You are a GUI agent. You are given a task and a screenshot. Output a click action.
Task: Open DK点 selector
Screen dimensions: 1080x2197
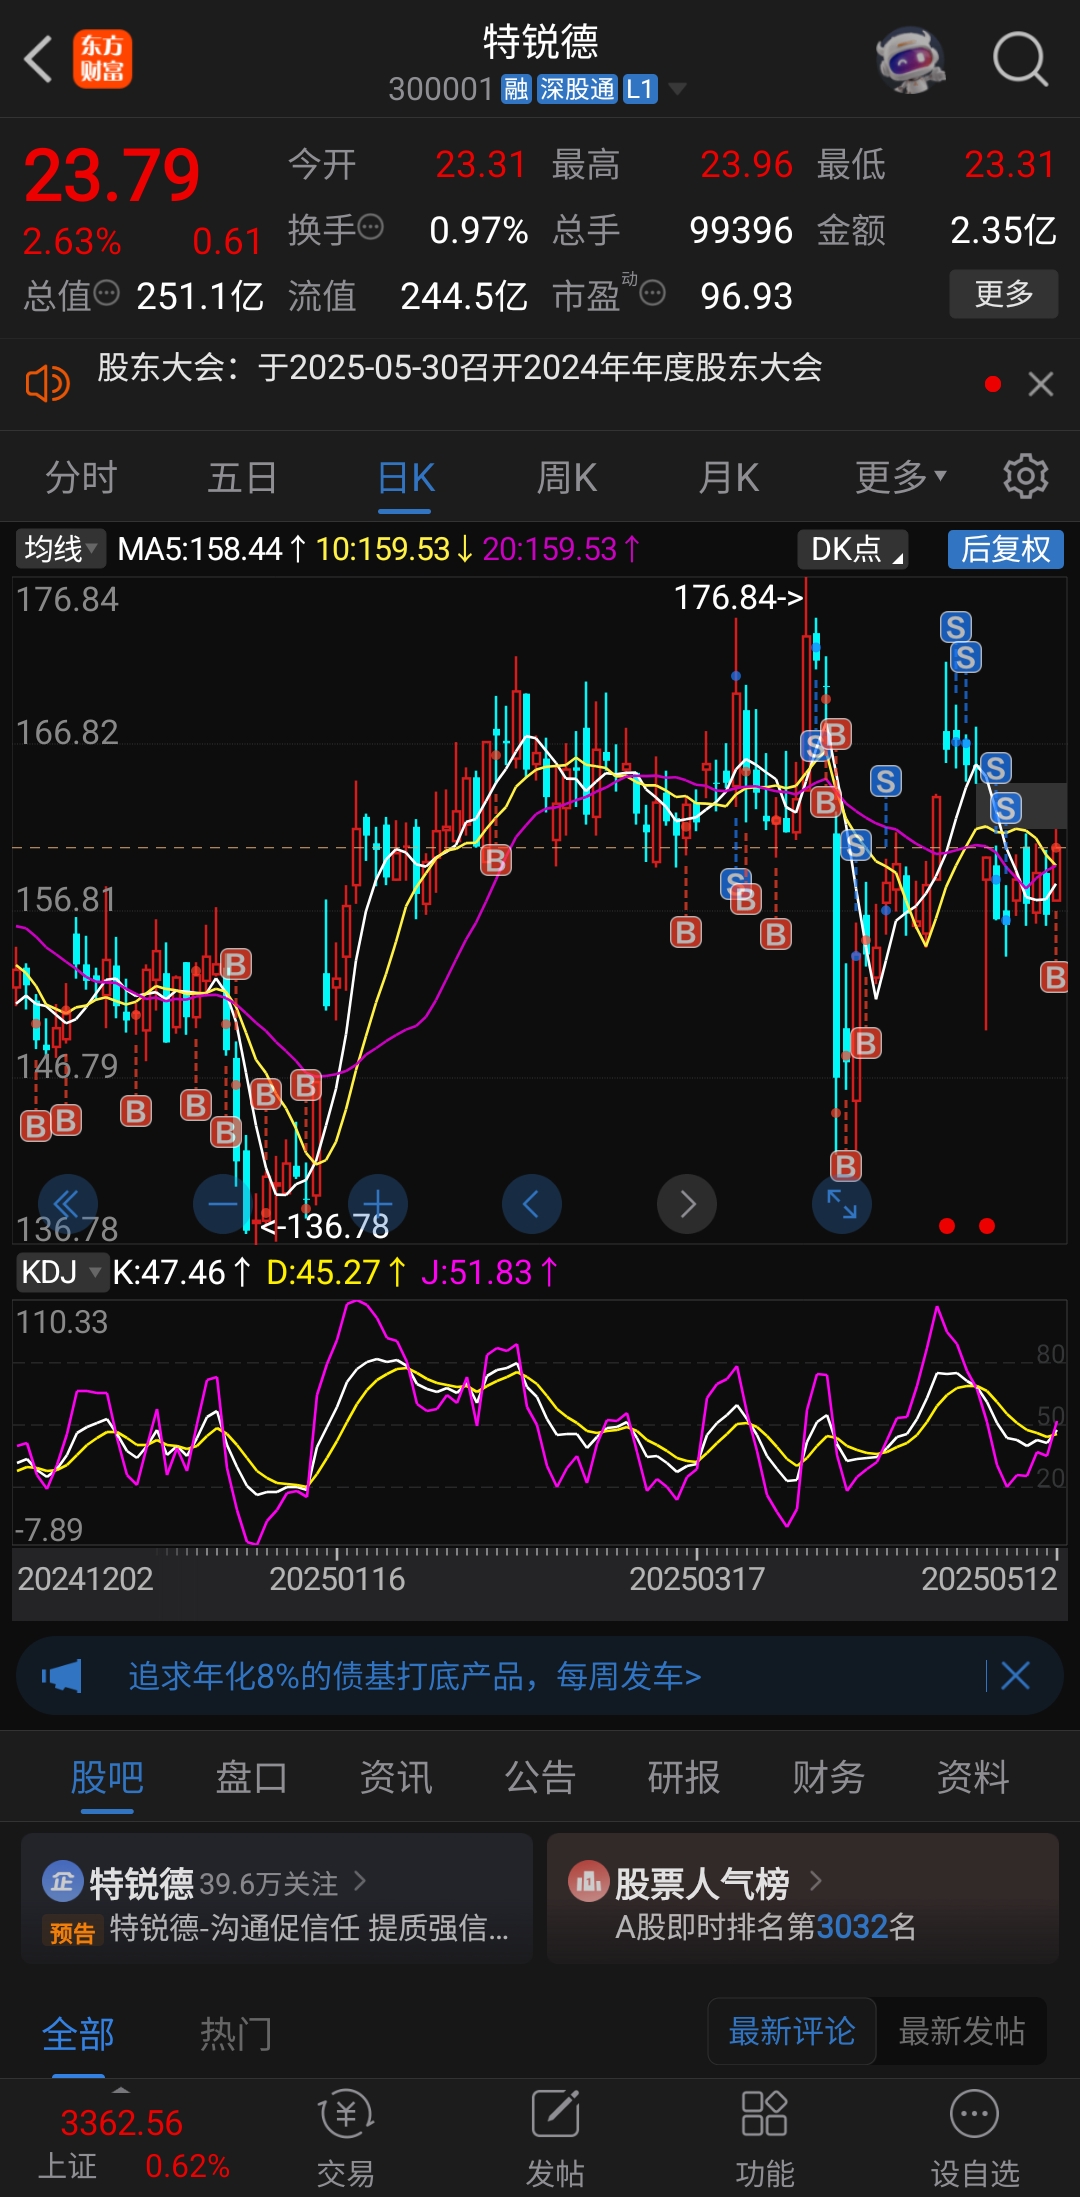point(852,549)
